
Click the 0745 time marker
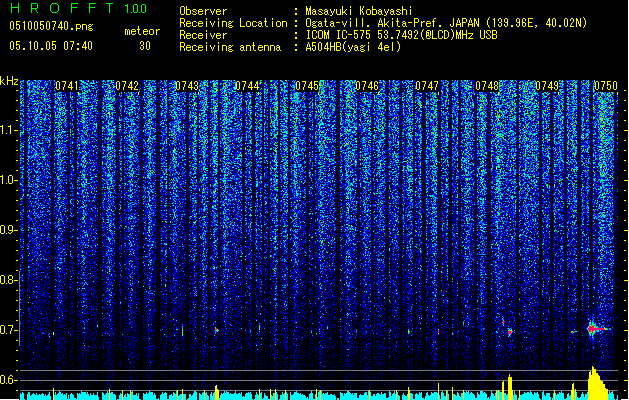(x=307, y=86)
